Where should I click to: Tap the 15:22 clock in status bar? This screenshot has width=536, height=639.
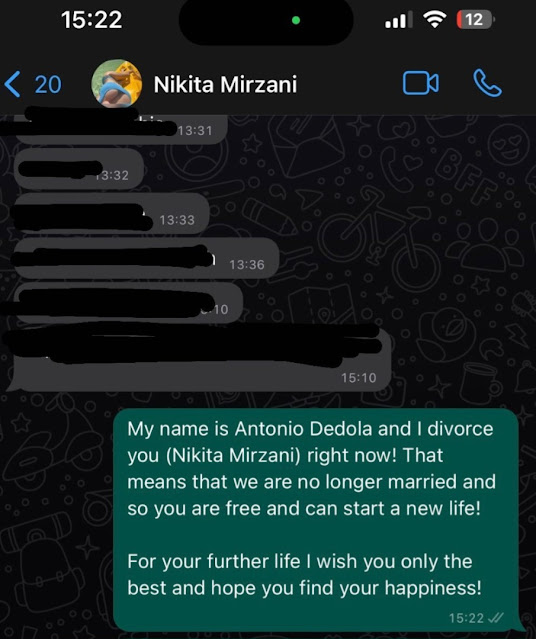pyautogui.click(x=92, y=20)
